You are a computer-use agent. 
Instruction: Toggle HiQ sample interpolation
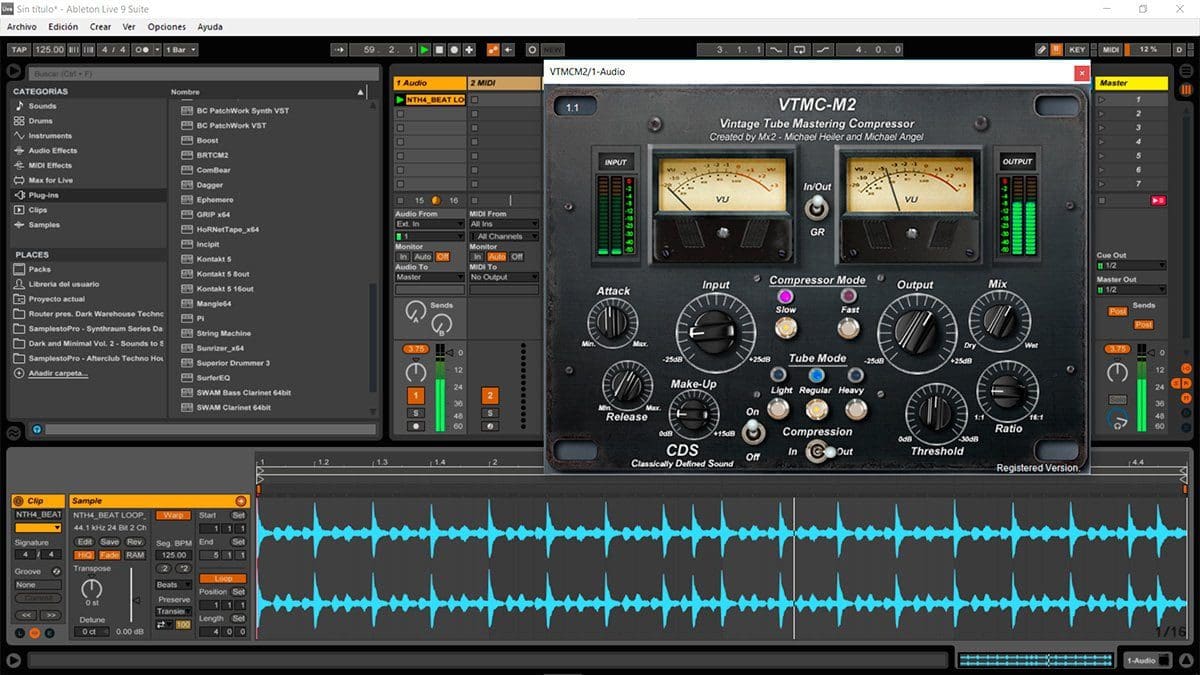click(x=85, y=555)
